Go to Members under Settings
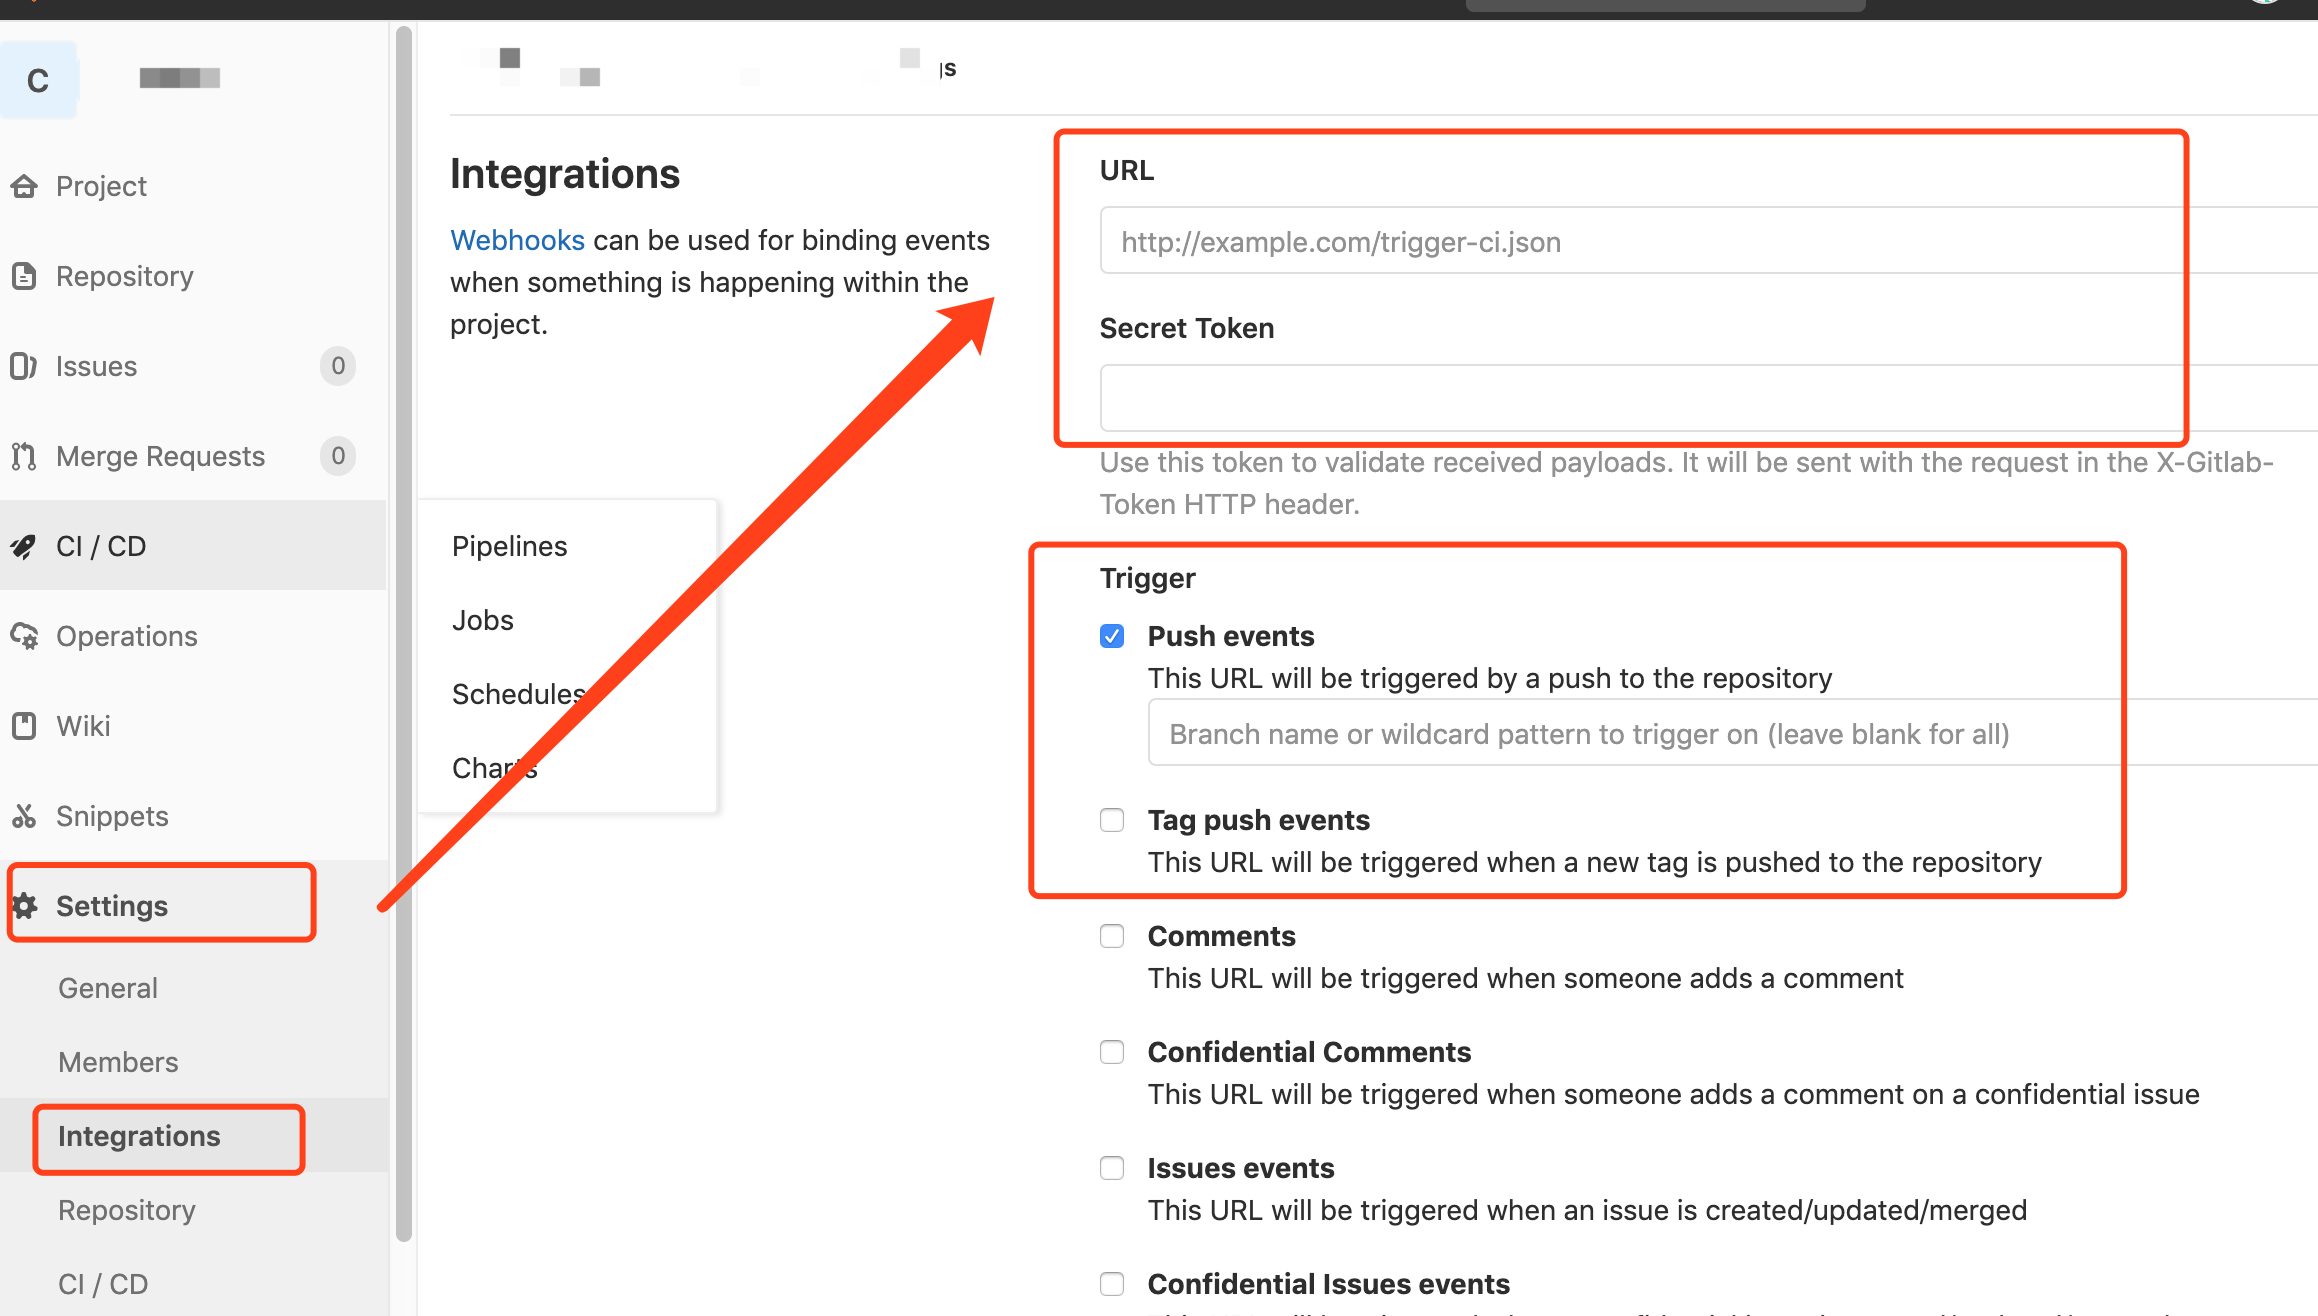This screenshot has width=2318, height=1316. pyautogui.click(x=118, y=1062)
